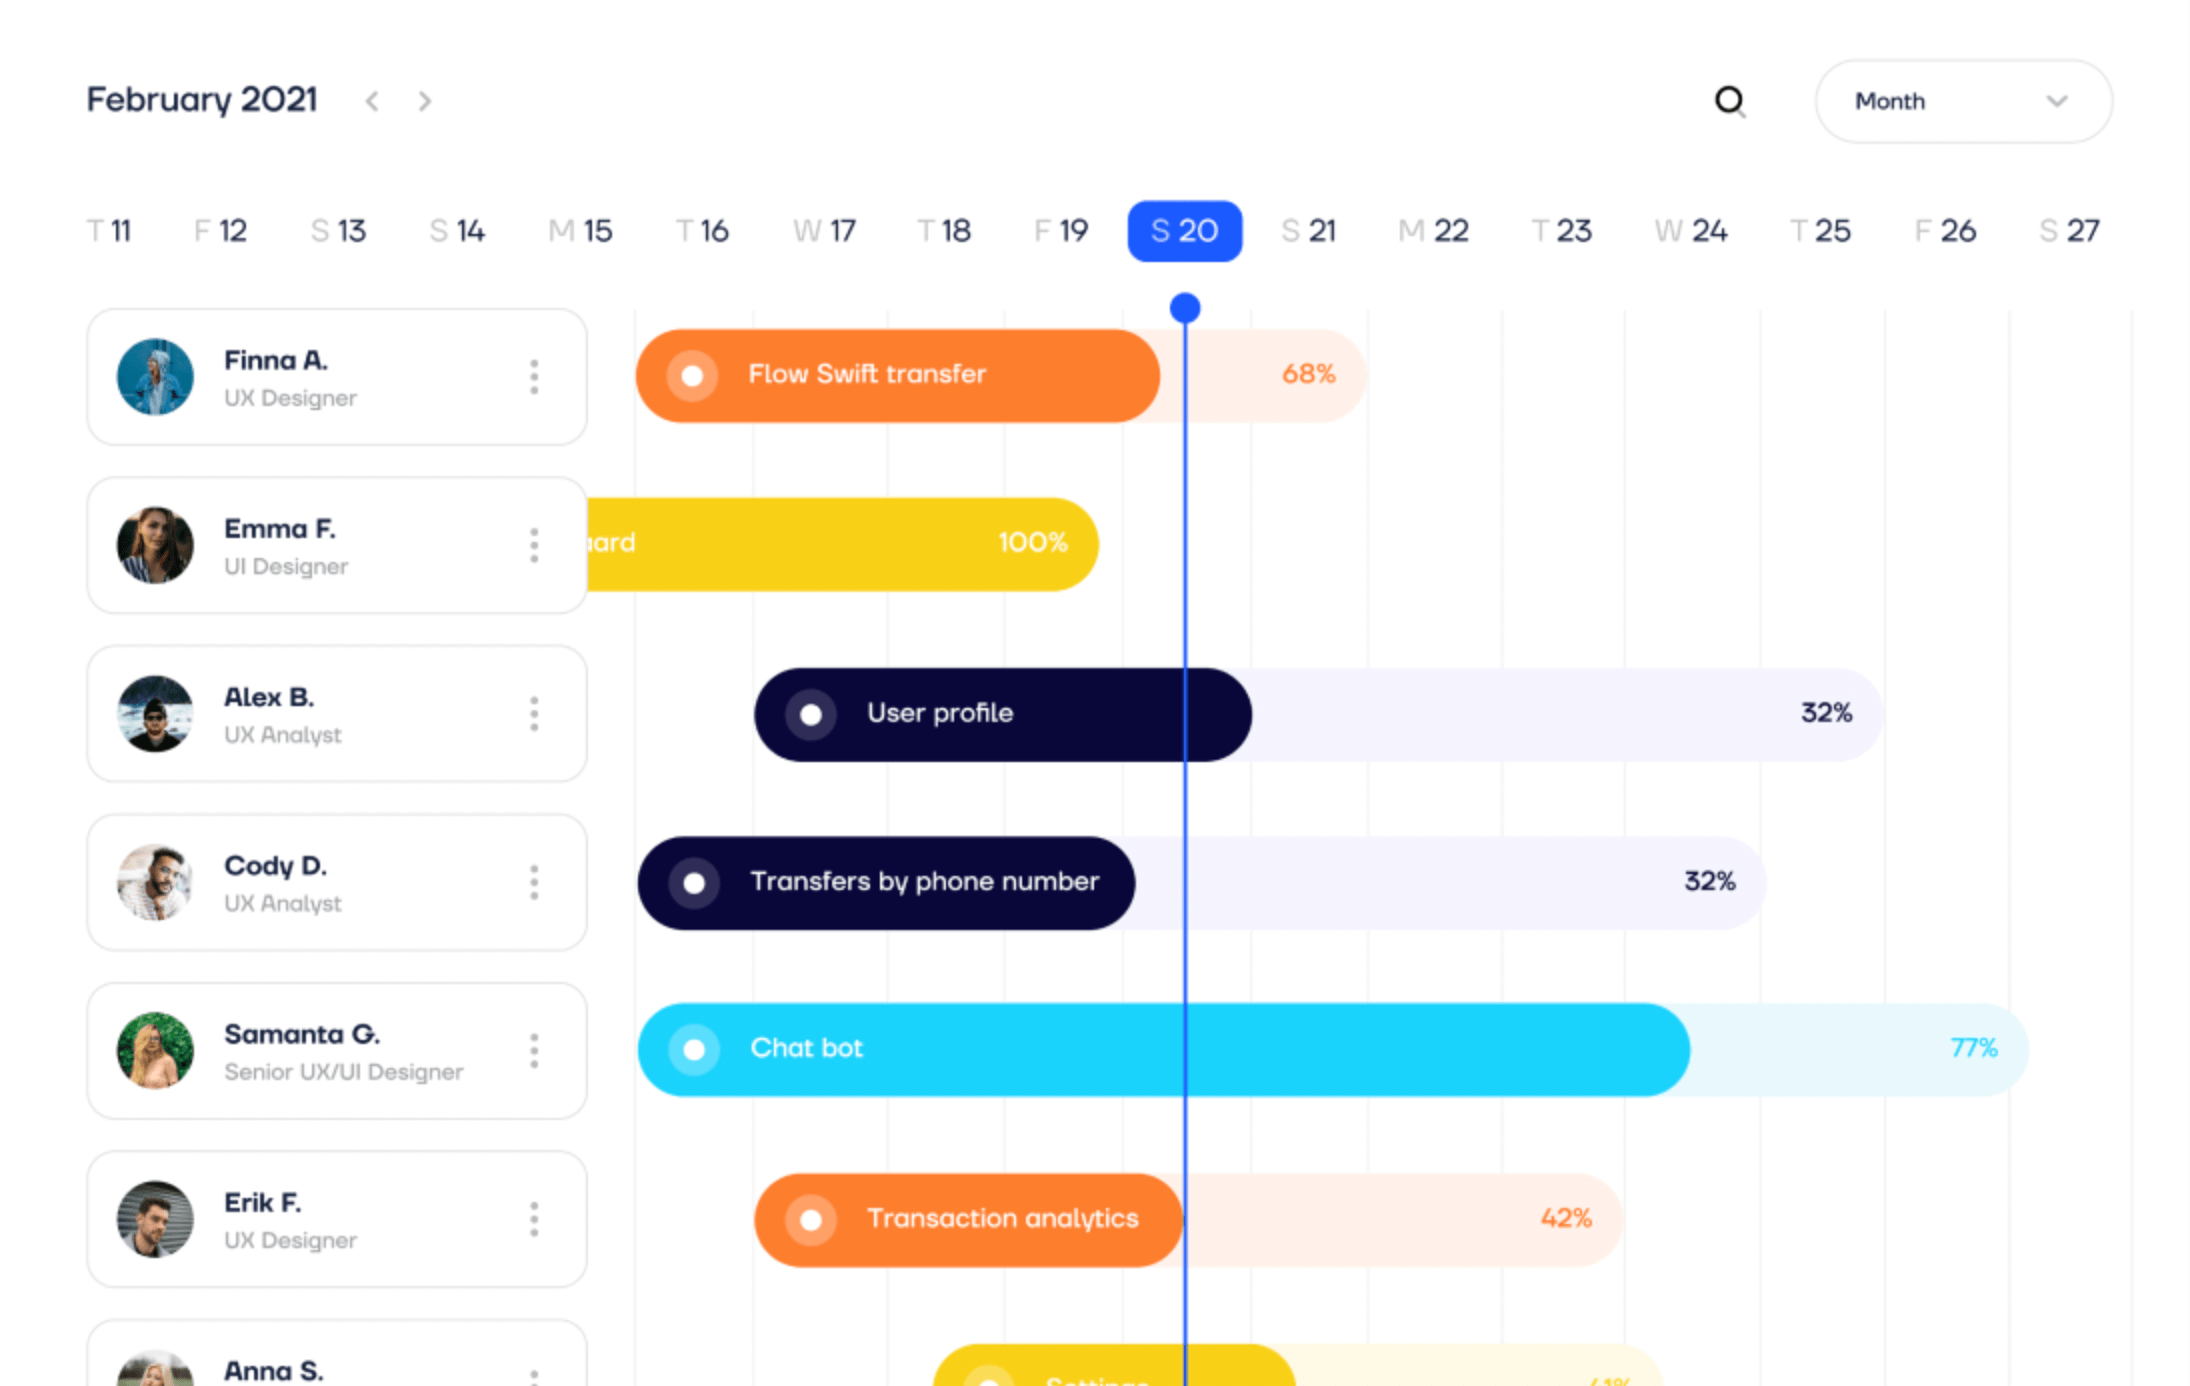Open options menu for Finna A.
The width and height of the screenshot is (2190, 1386).
[534, 377]
